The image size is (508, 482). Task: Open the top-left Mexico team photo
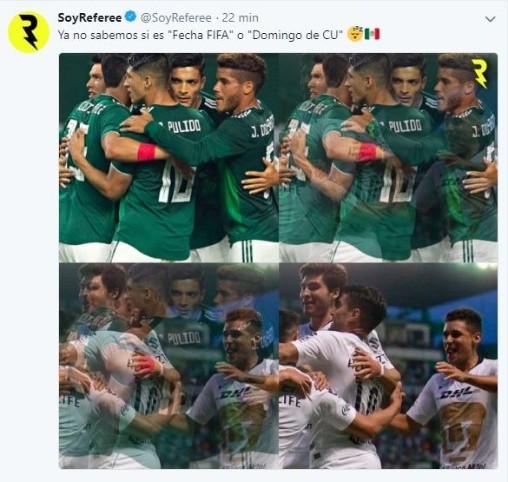point(169,158)
